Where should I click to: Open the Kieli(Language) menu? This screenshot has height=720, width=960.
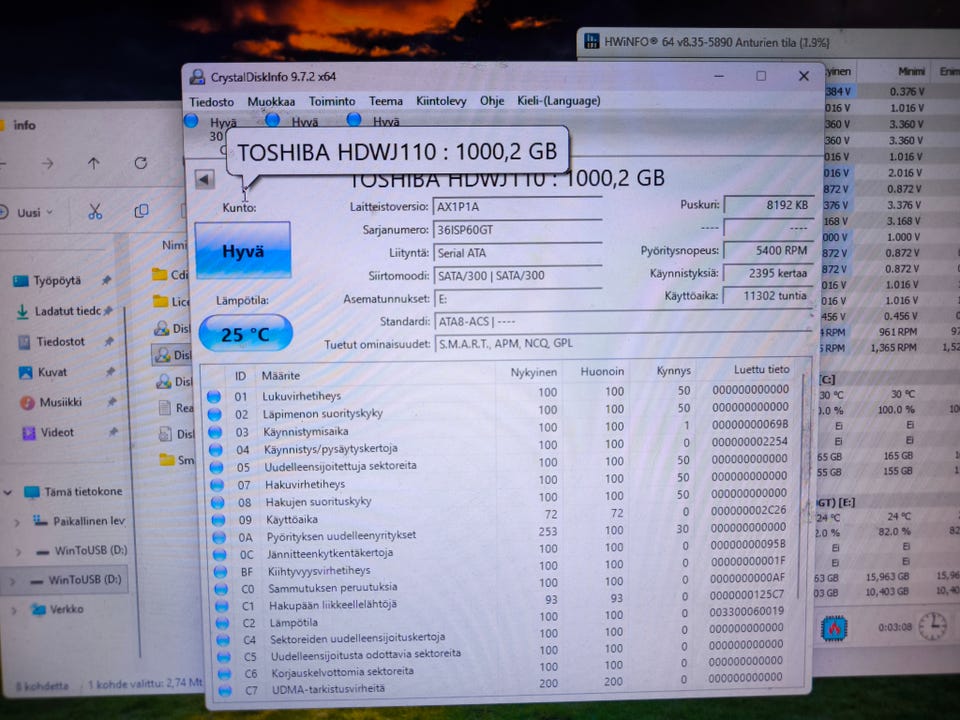click(558, 101)
